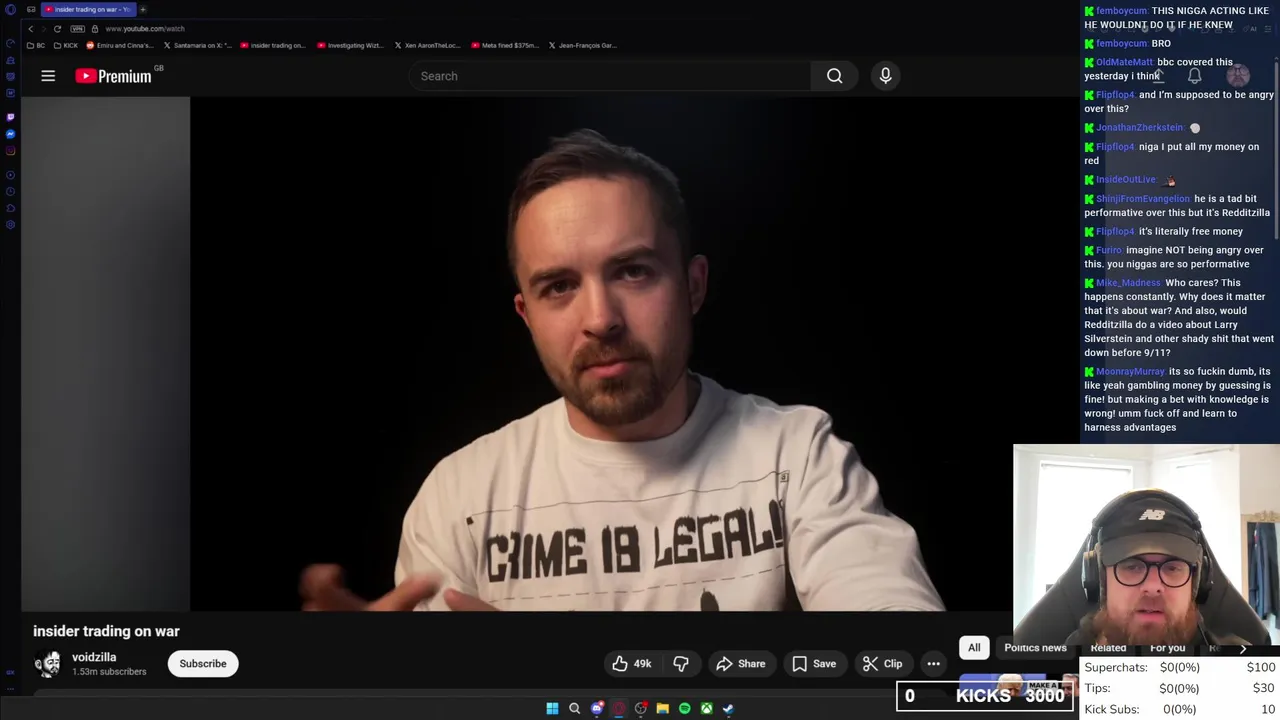
Task: Open Windows taskbar search
Action: [x=574, y=708]
